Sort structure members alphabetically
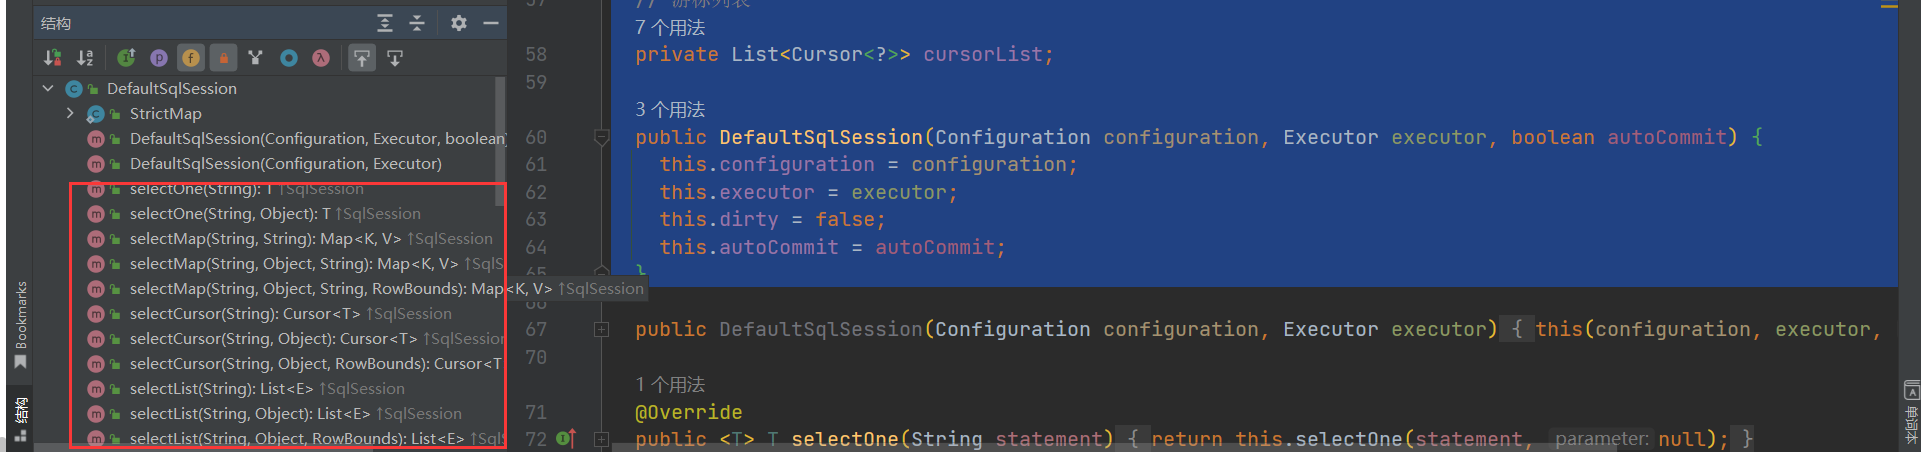Screen dimensions: 1921x452 pos(85,58)
